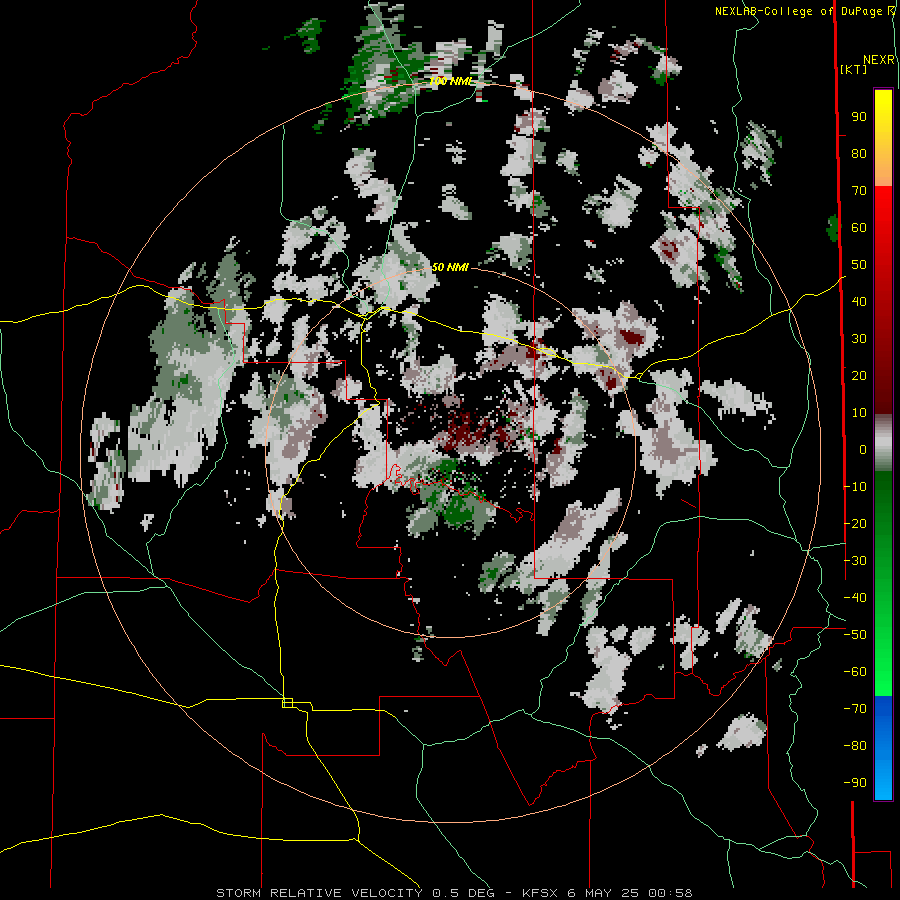
Task: Click the -80 value on the velocity scale
Action: coord(855,746)
